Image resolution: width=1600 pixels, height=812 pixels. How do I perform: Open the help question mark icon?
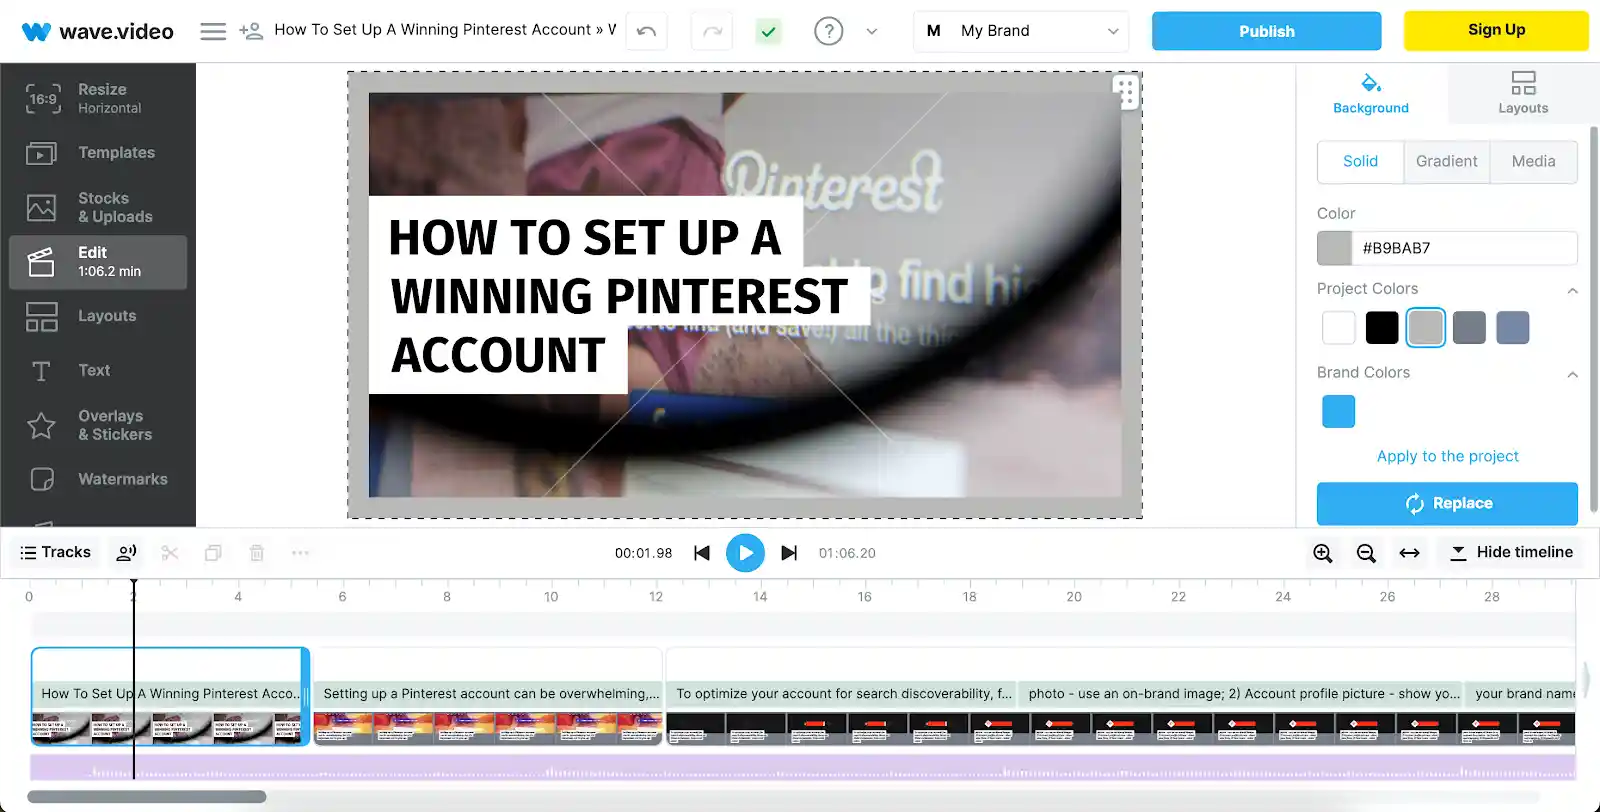828,31
